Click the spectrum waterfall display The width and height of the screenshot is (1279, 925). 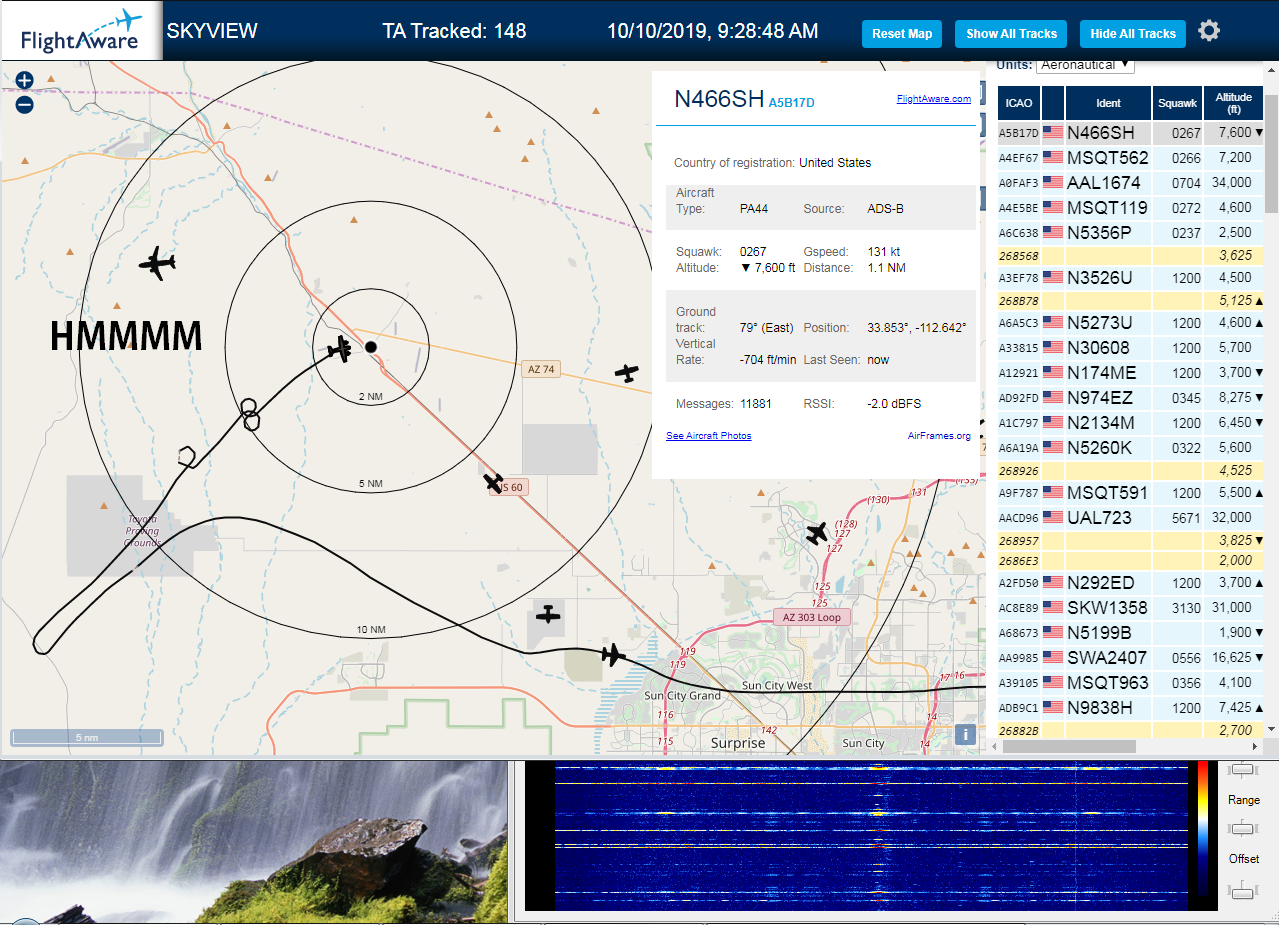coord(870,836)
